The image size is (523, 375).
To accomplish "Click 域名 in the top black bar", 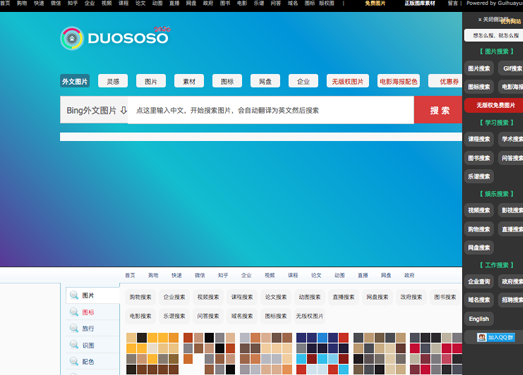I will (293, 3).
